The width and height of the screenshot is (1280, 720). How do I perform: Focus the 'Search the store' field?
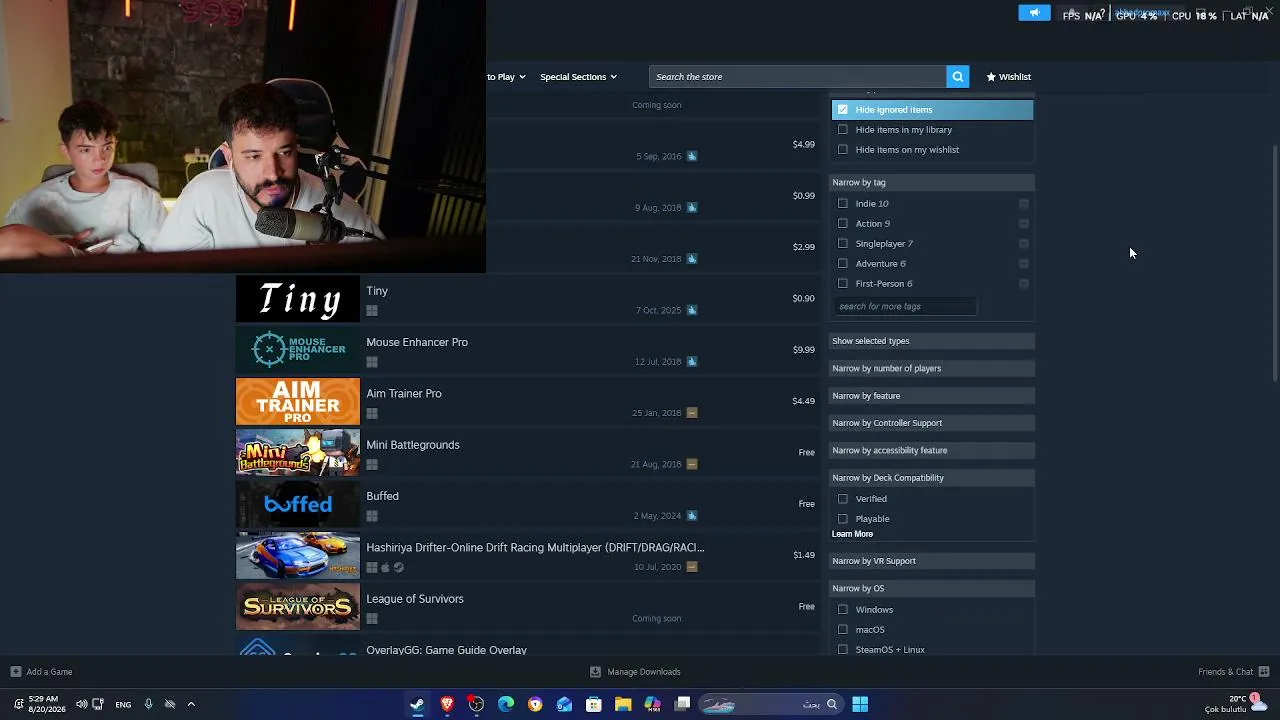[798, 77]
